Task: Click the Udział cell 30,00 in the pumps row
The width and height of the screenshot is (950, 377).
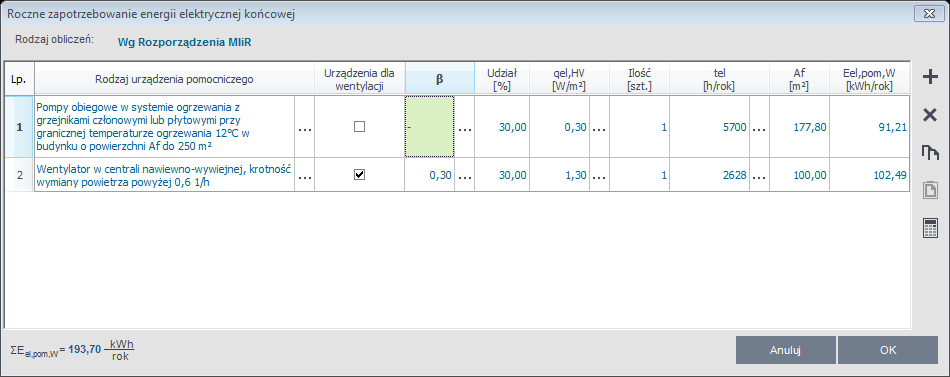Action: [x=502, y=127]
